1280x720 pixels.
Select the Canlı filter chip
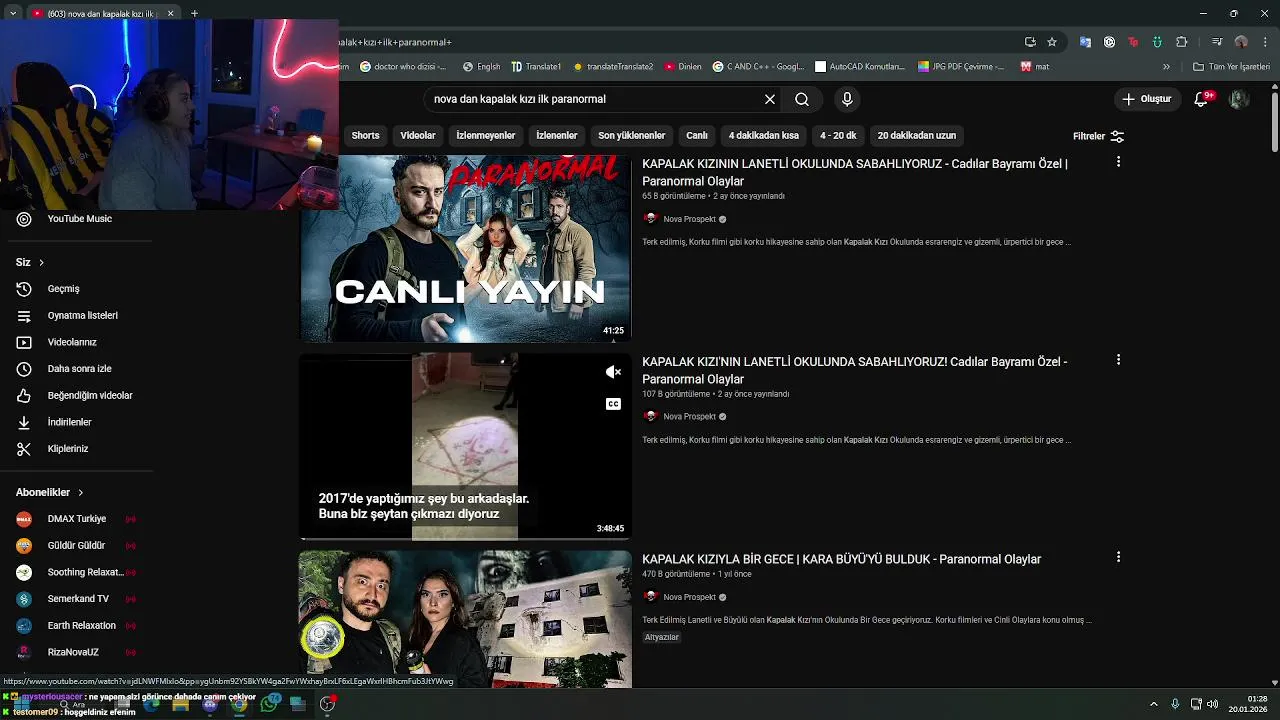coord(697,135)
